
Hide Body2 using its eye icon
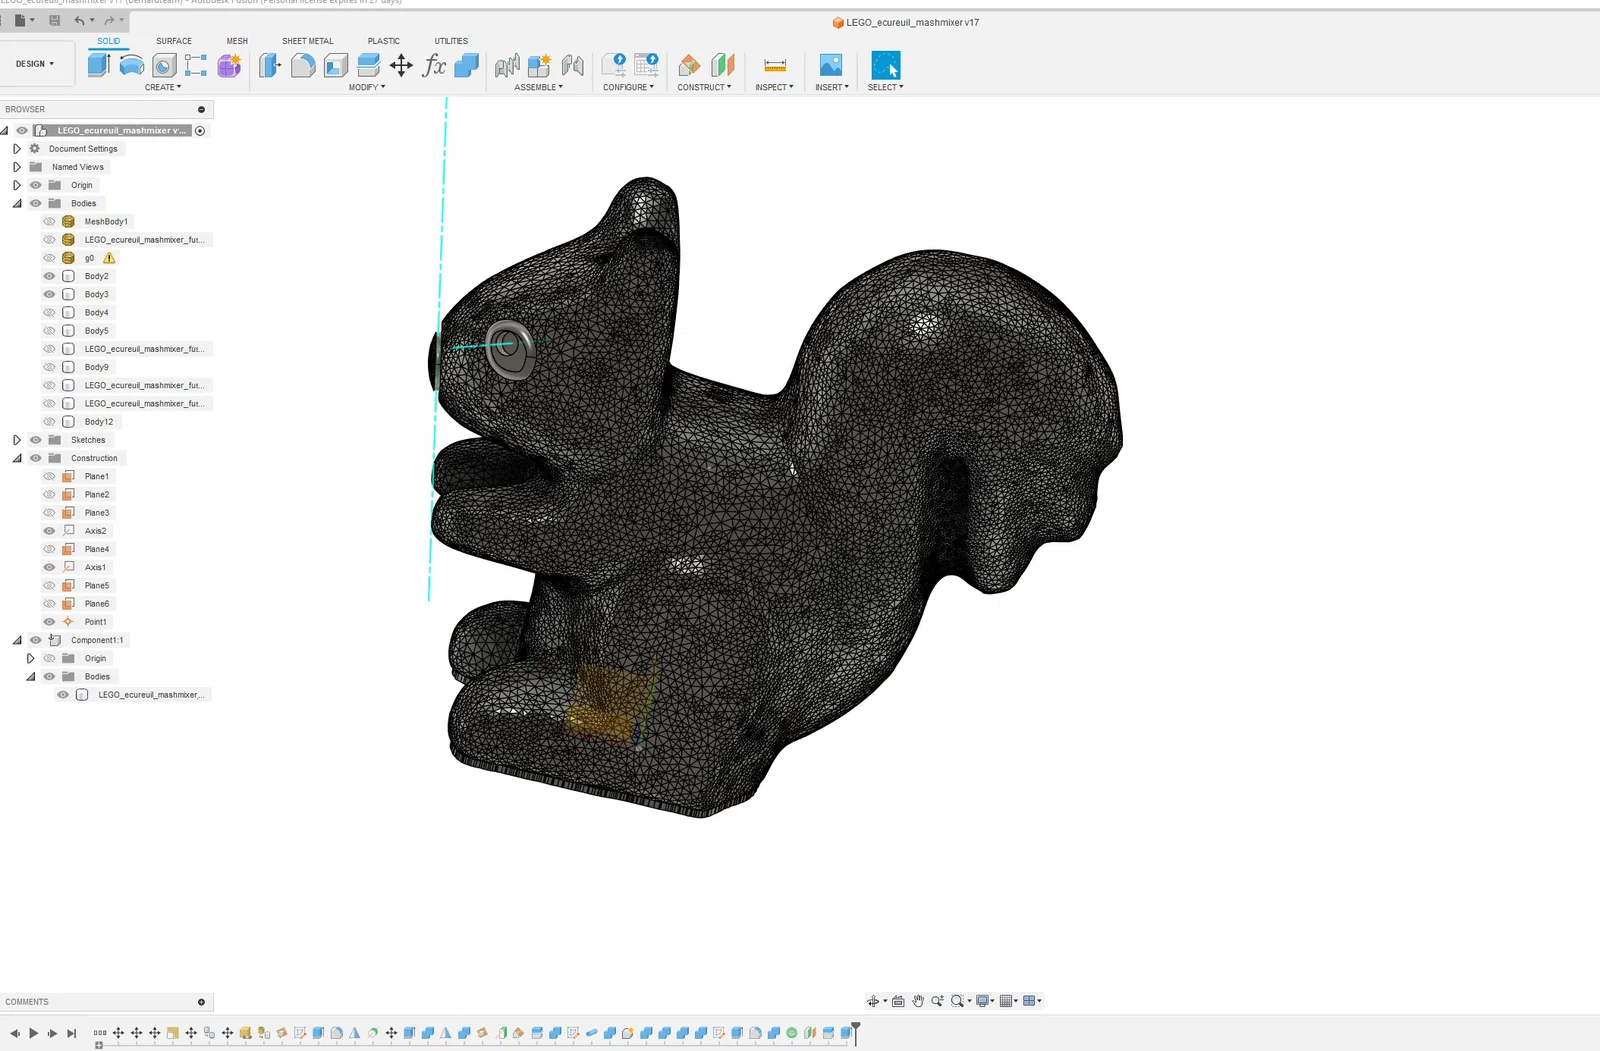[x=49, y=276]
